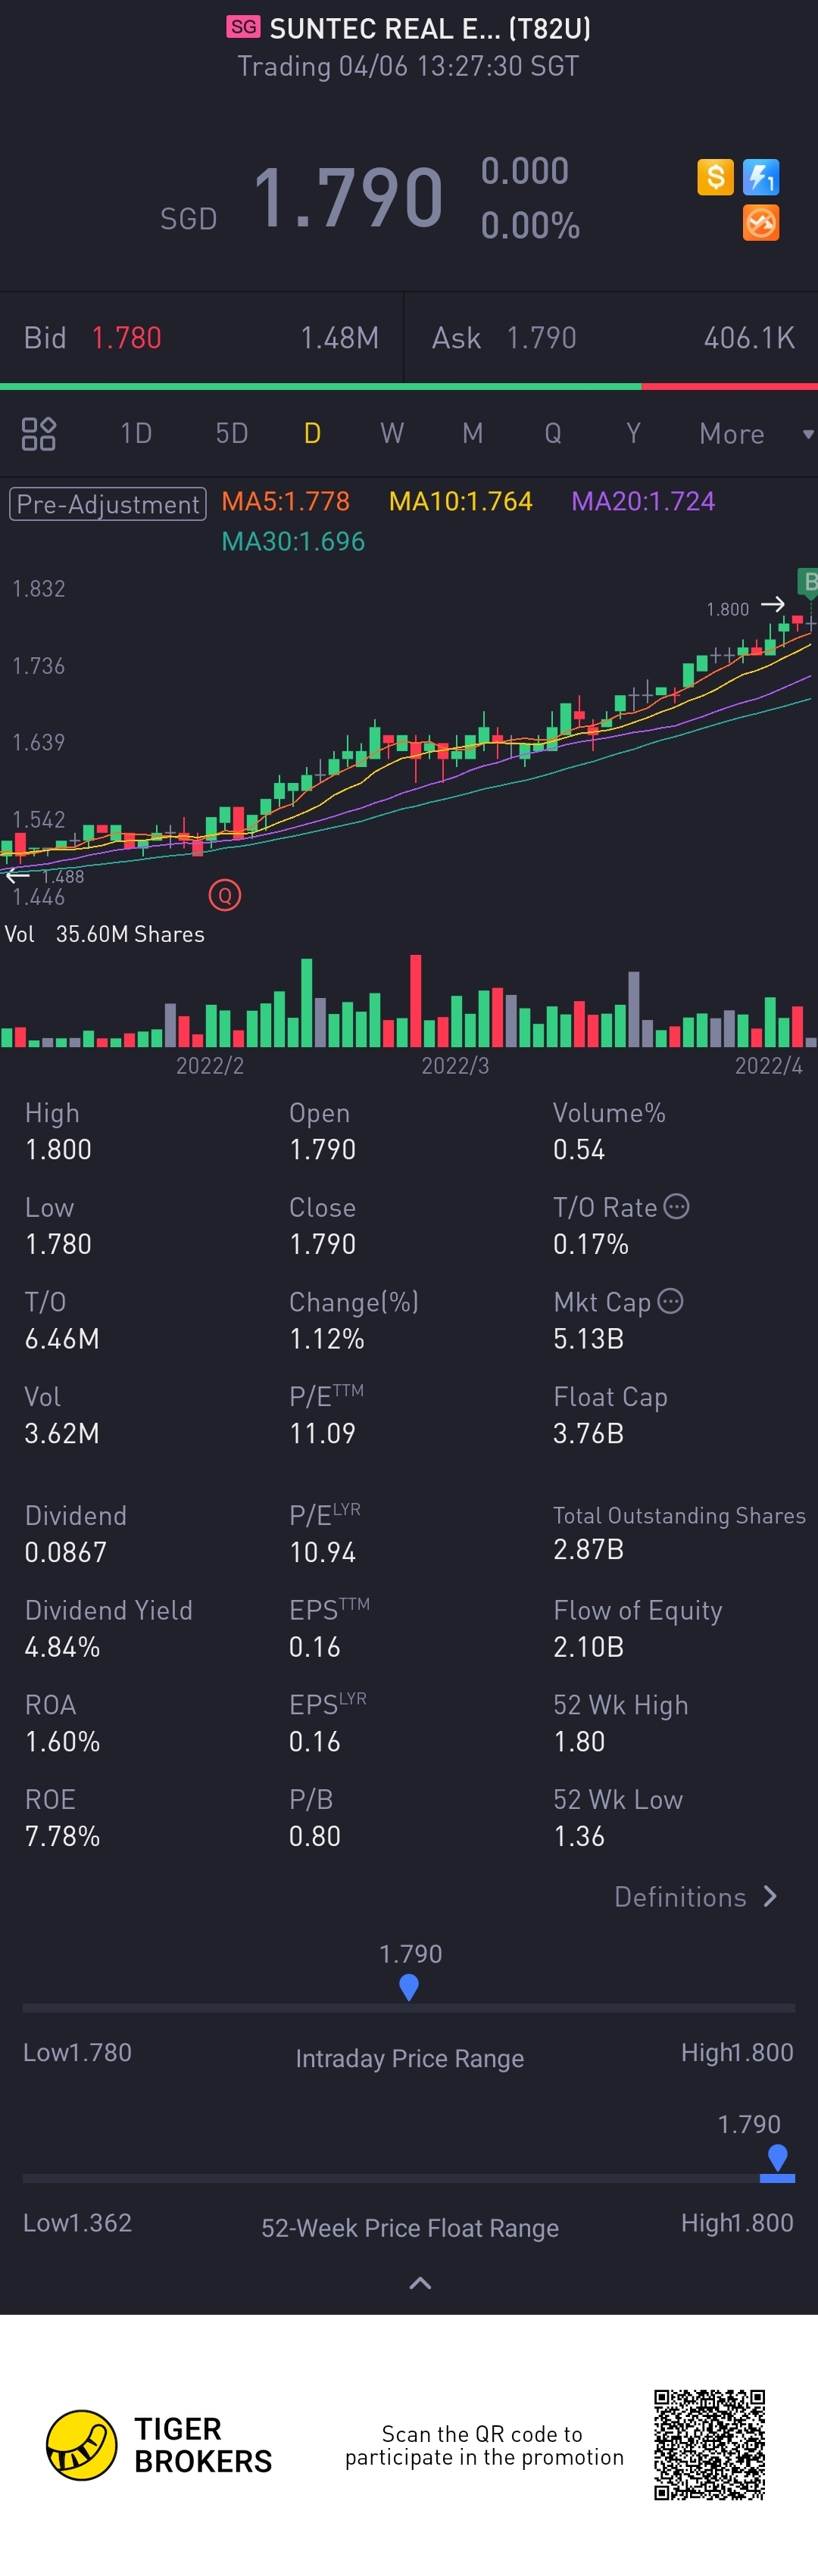Select the W weekly chart tab
Image resolution: width=818 pixels, height=2576 pixels.
pos(392,434)
